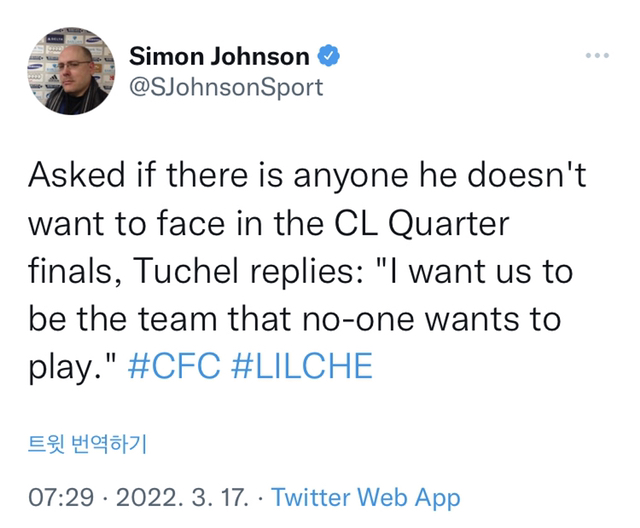Open Simon Johnson's profile picture
Viewport: 640px width, 528px height.
click(70, 72)
